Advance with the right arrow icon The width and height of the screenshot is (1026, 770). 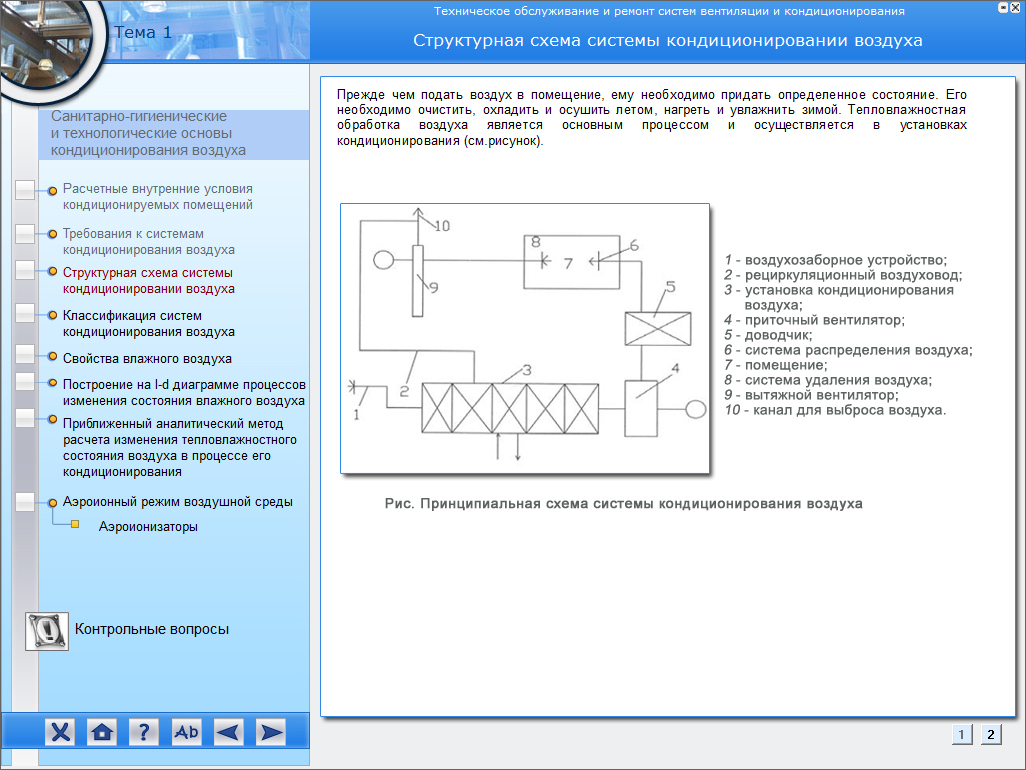pos(271,732)
